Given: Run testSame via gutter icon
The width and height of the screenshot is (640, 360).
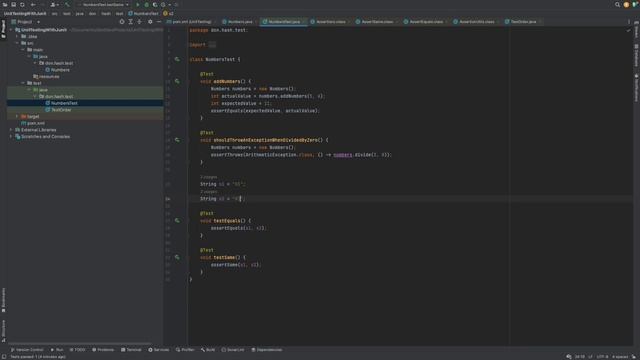Looking at the screenshot, I should (x=177, y=257).
